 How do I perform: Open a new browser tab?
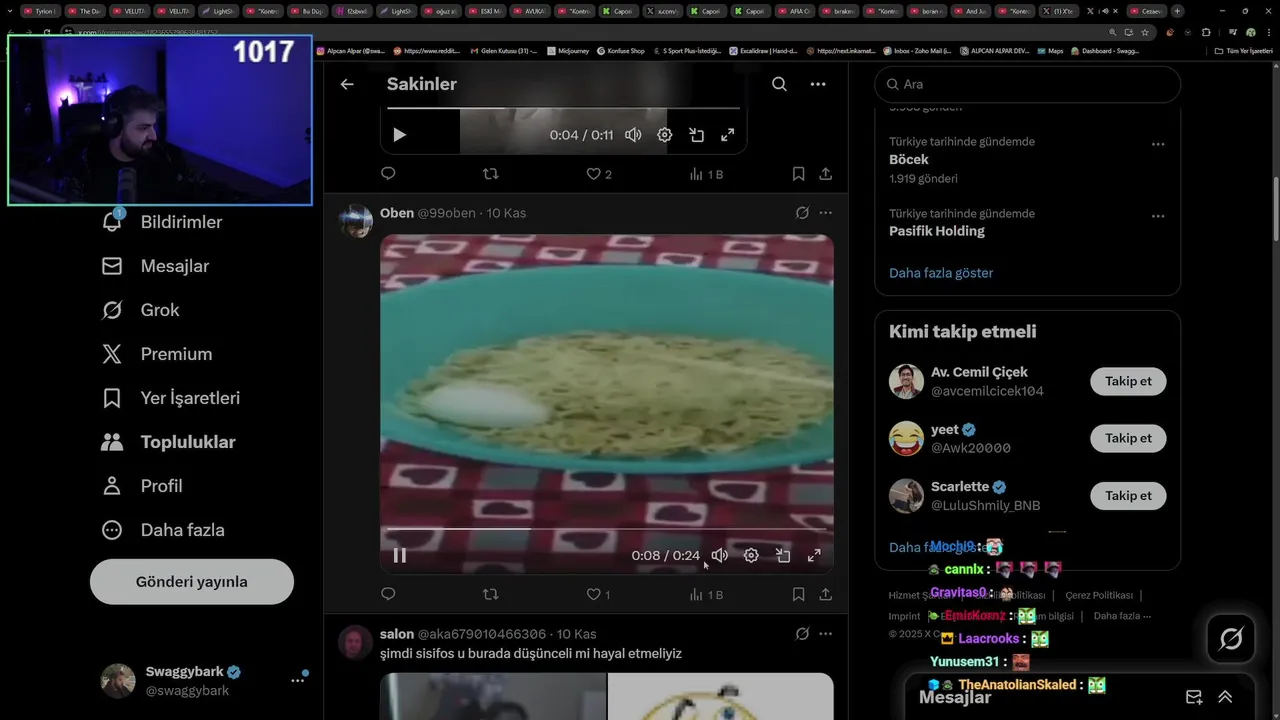click(1177, 11)
